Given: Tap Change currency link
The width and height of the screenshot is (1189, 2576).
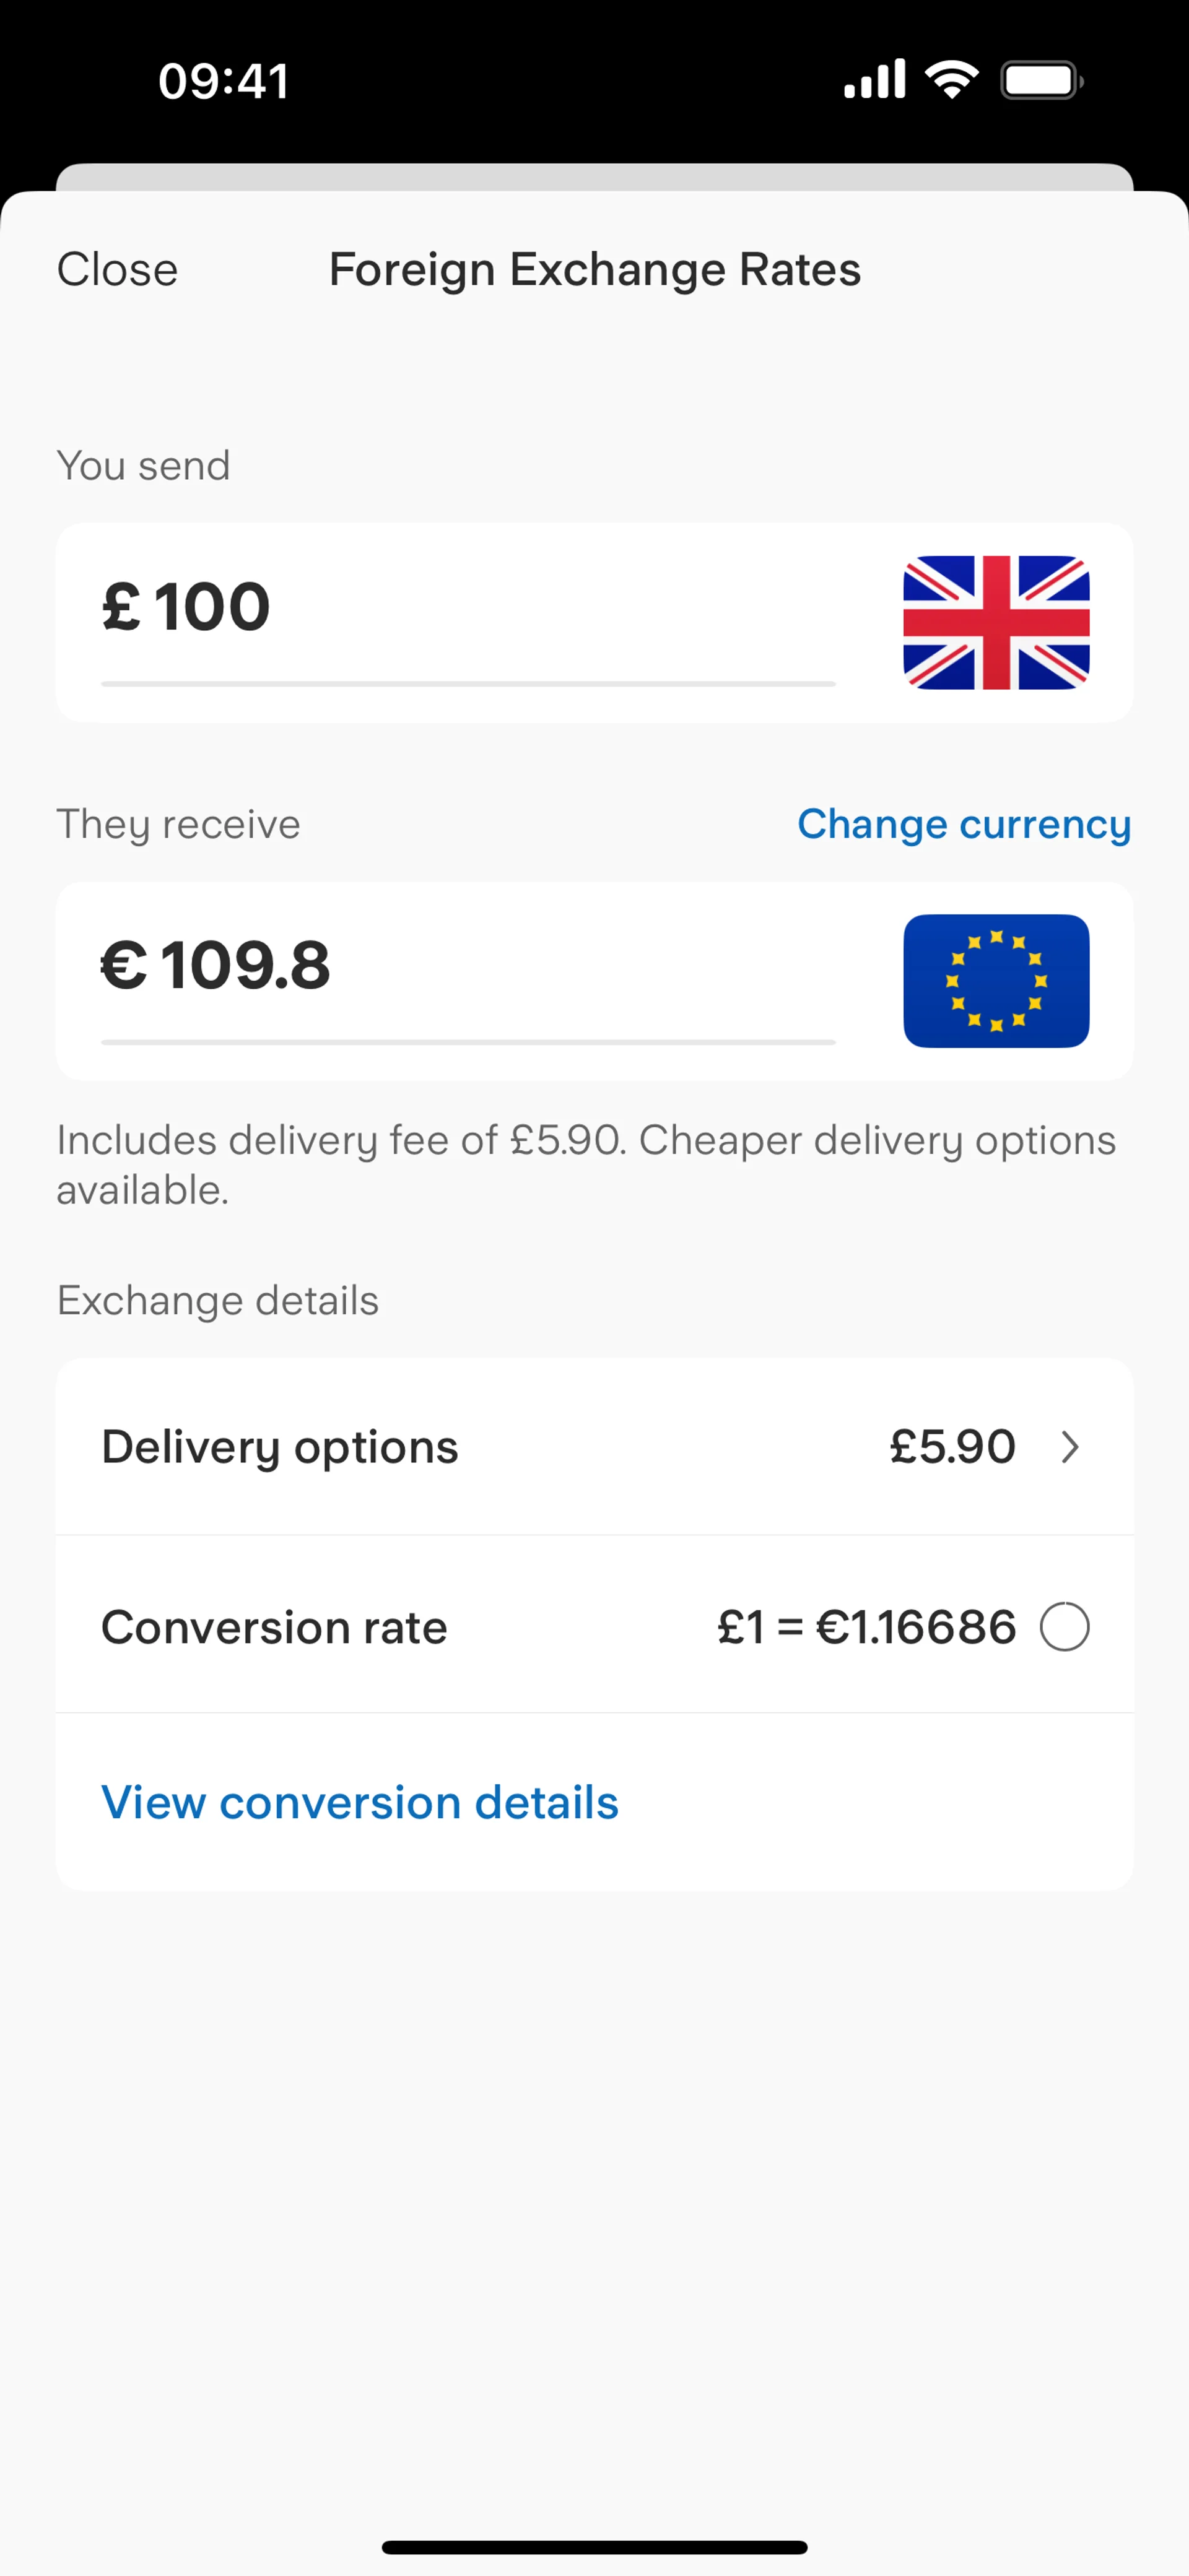Looking at the screenshot, I should click(963, 824).
